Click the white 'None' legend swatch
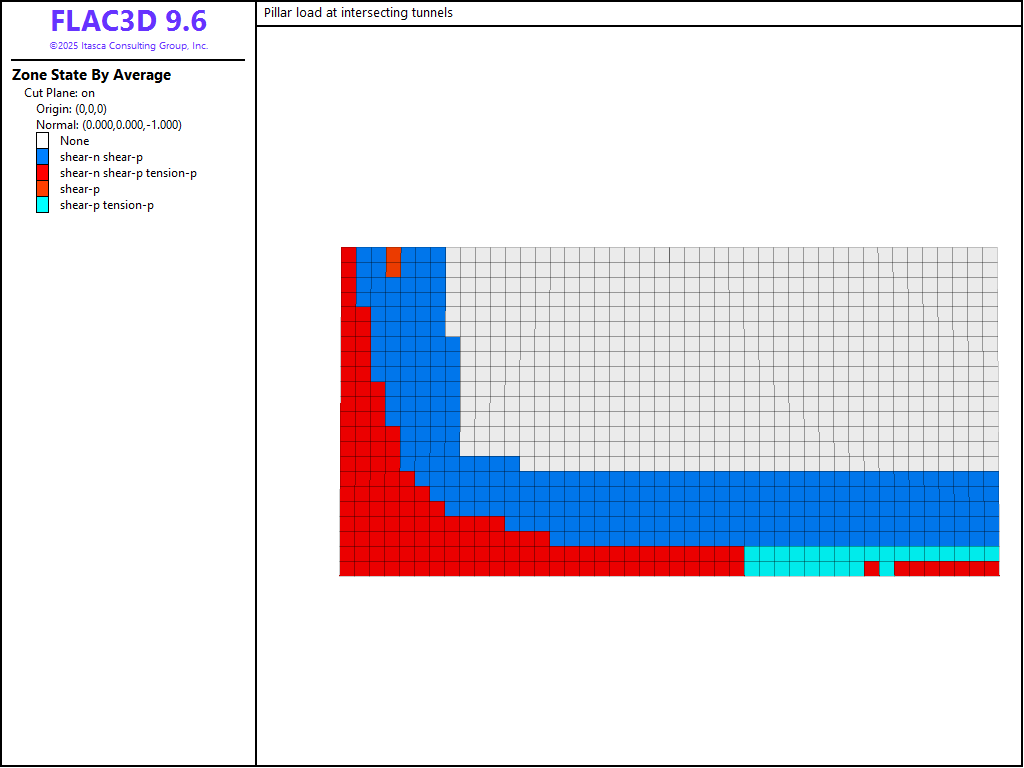Viewport: 1024px width, 768px height. tap(42, 141)
